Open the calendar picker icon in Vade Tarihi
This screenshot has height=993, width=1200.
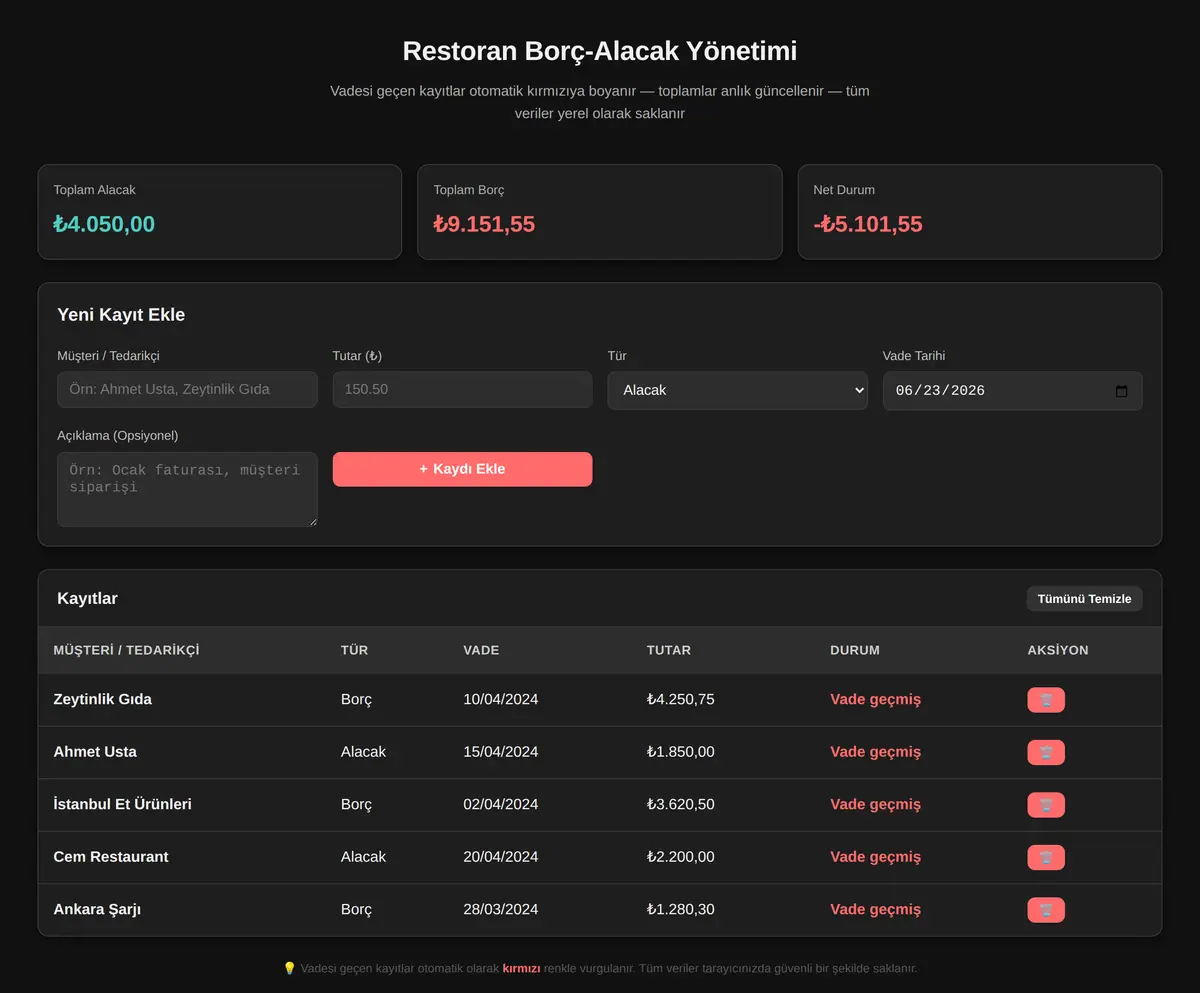coord(1121,391)
